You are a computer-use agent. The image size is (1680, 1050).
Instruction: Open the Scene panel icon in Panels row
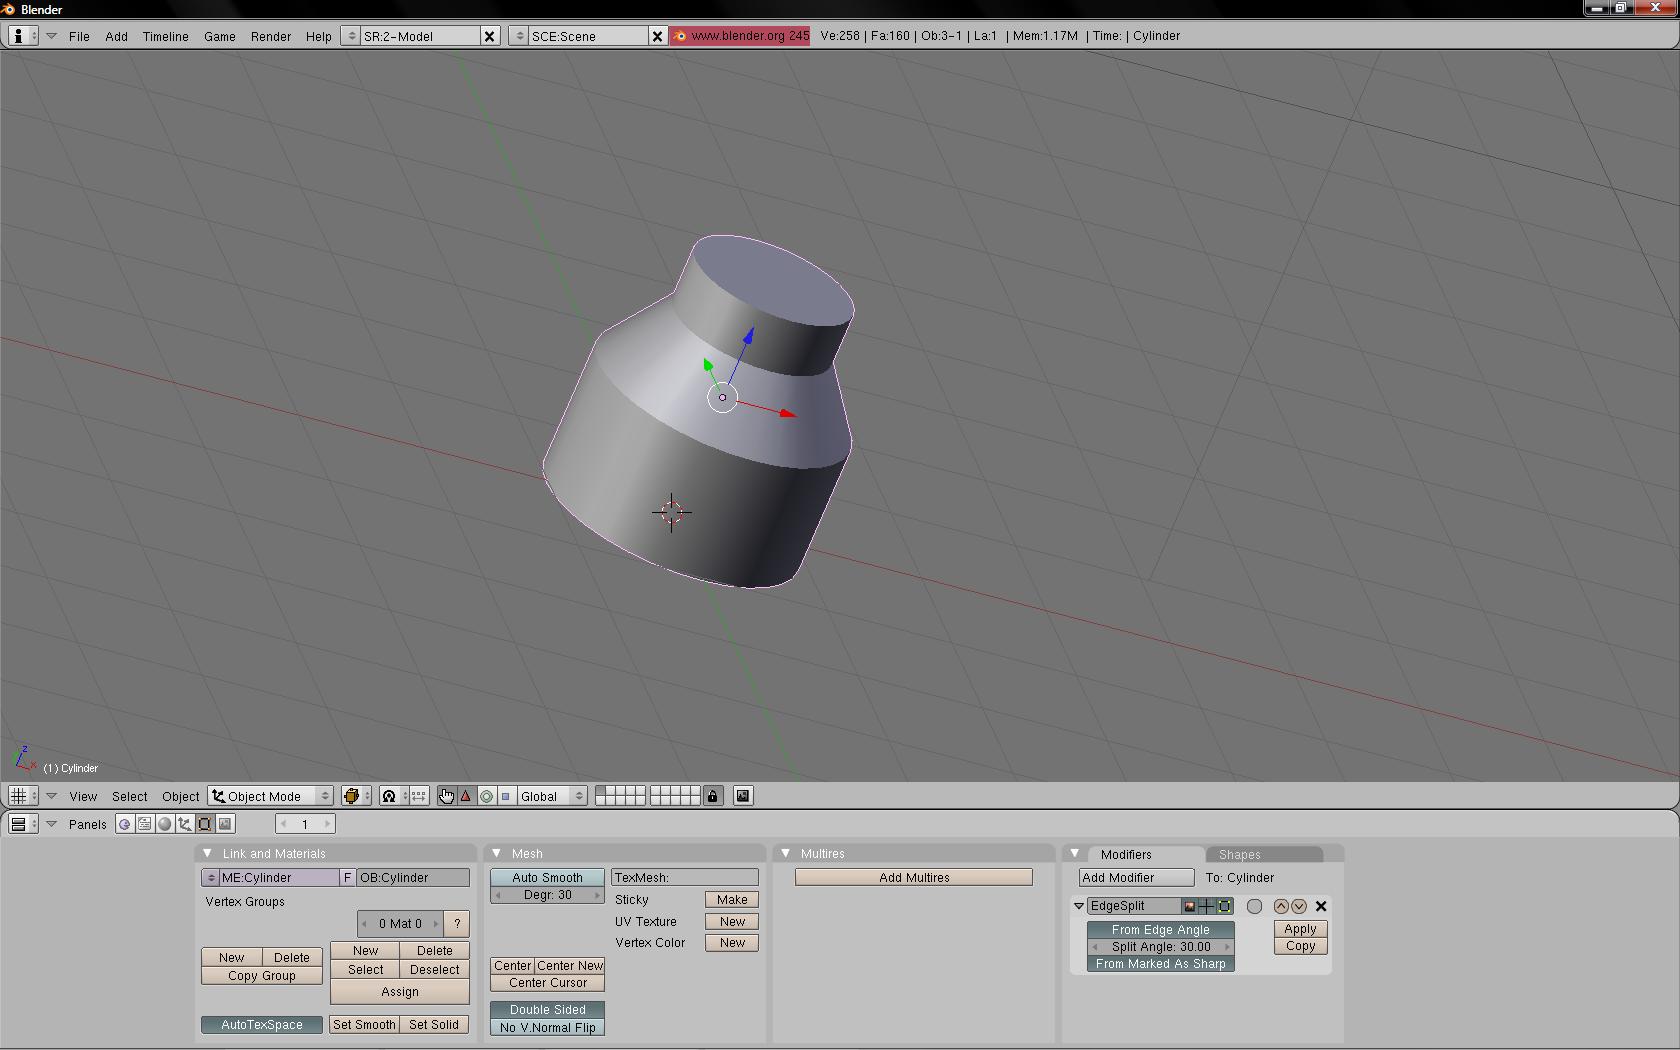pyautogui.click(x=225, y=824)
